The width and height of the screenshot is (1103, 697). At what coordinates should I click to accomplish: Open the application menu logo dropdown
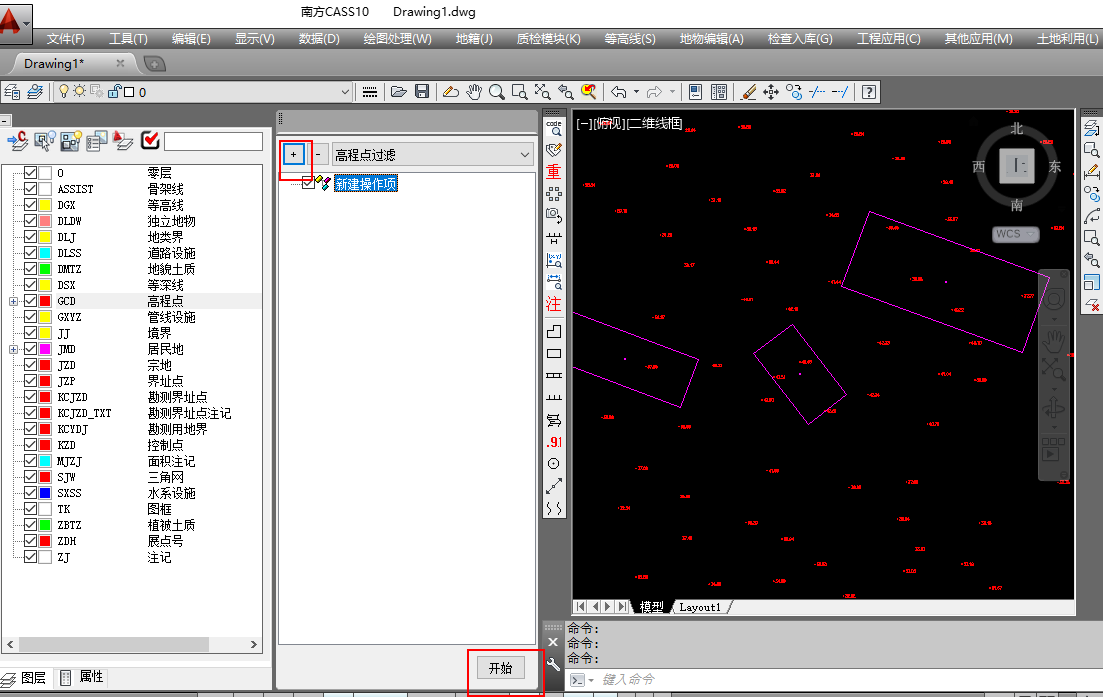tap(15, 22)
